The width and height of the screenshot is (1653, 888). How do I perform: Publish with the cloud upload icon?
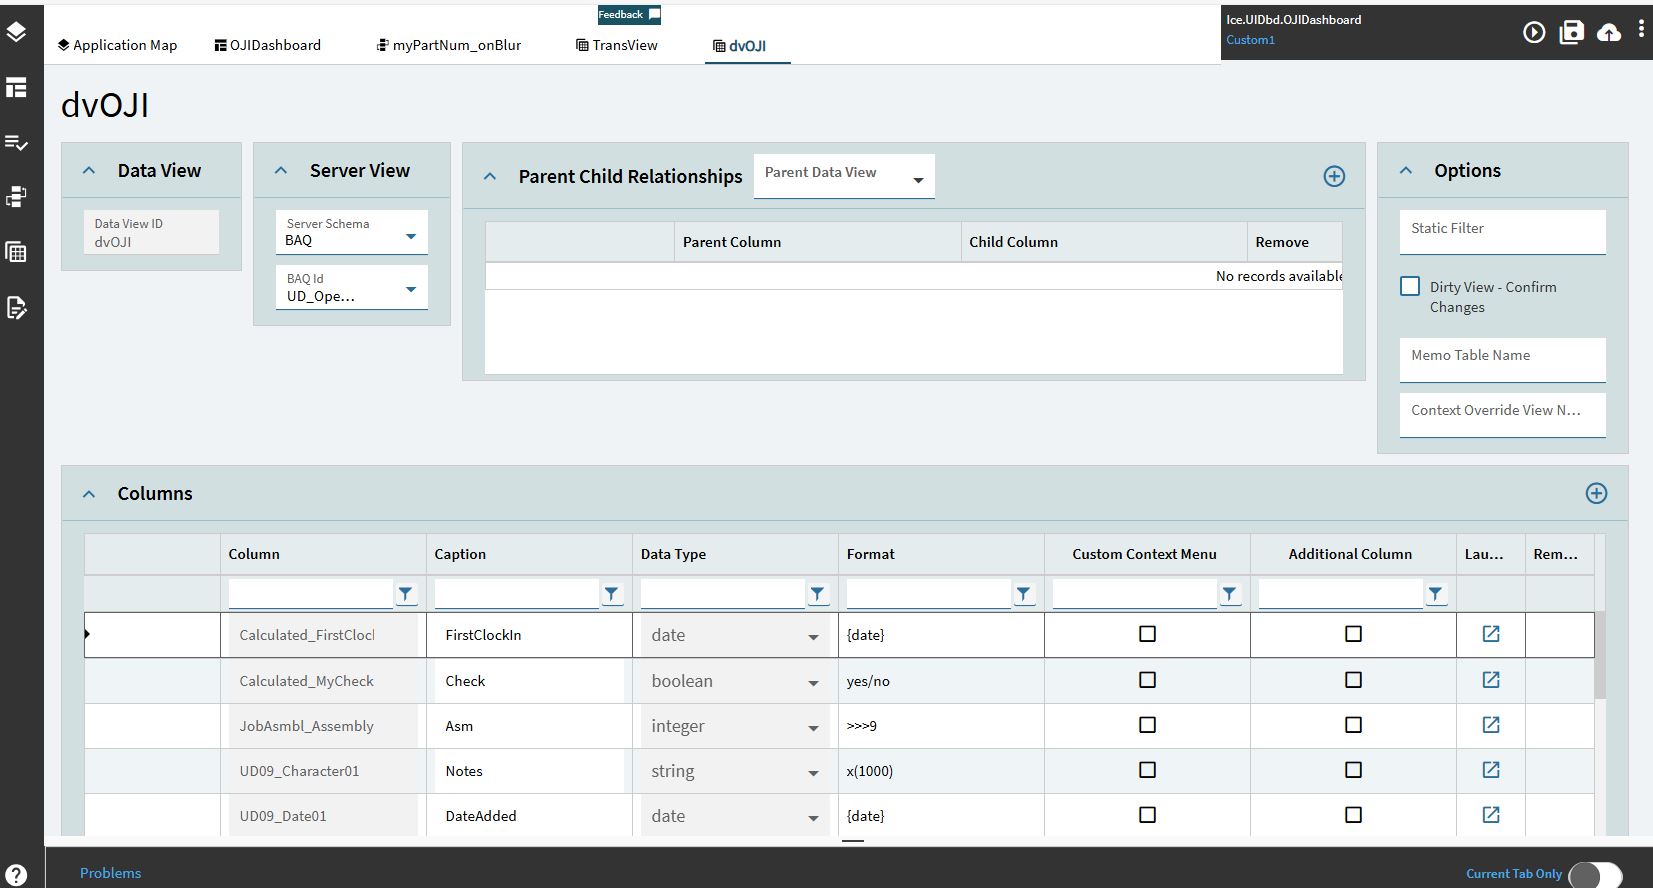point(1608,33)
